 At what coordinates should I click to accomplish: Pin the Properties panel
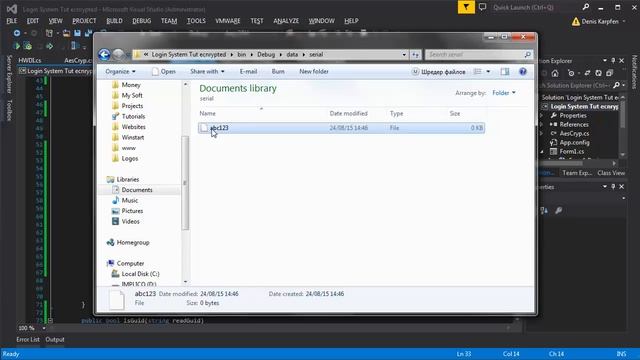[x=613, y=187]
